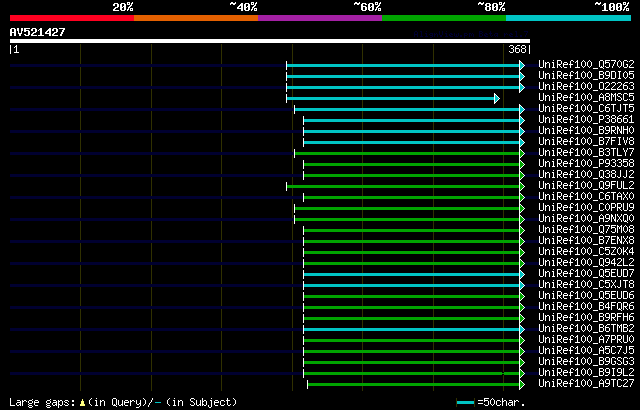The image size is (640, 410).
Task: Open the UniRef100_B9DI05 hit label
Action: tap(586, 75)
